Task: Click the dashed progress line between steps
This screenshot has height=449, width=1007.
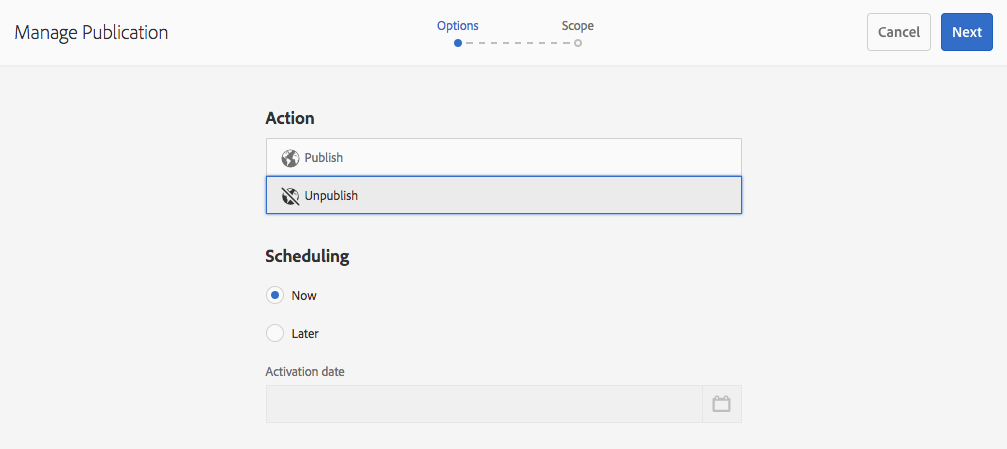Action: tap(517, 43)
